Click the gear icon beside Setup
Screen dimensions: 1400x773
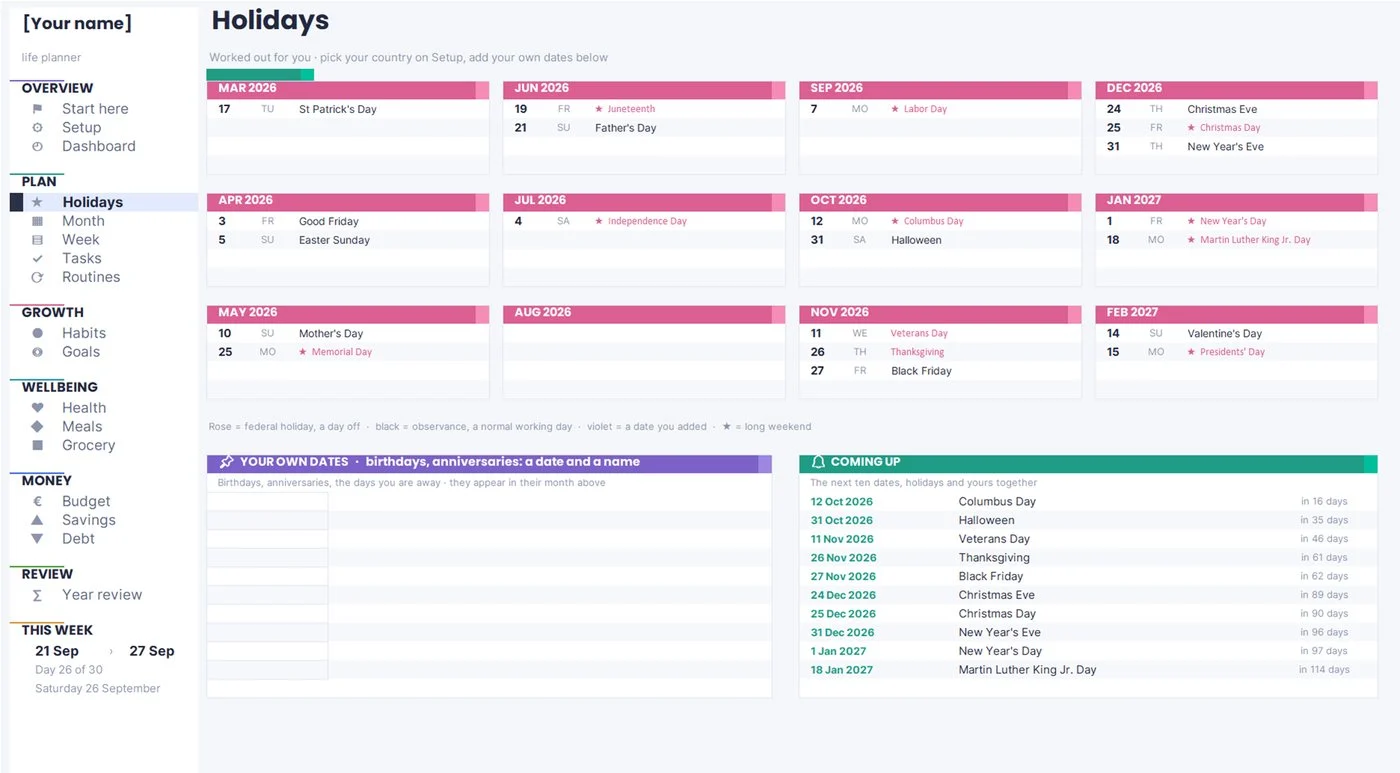(x=37, y=128)
